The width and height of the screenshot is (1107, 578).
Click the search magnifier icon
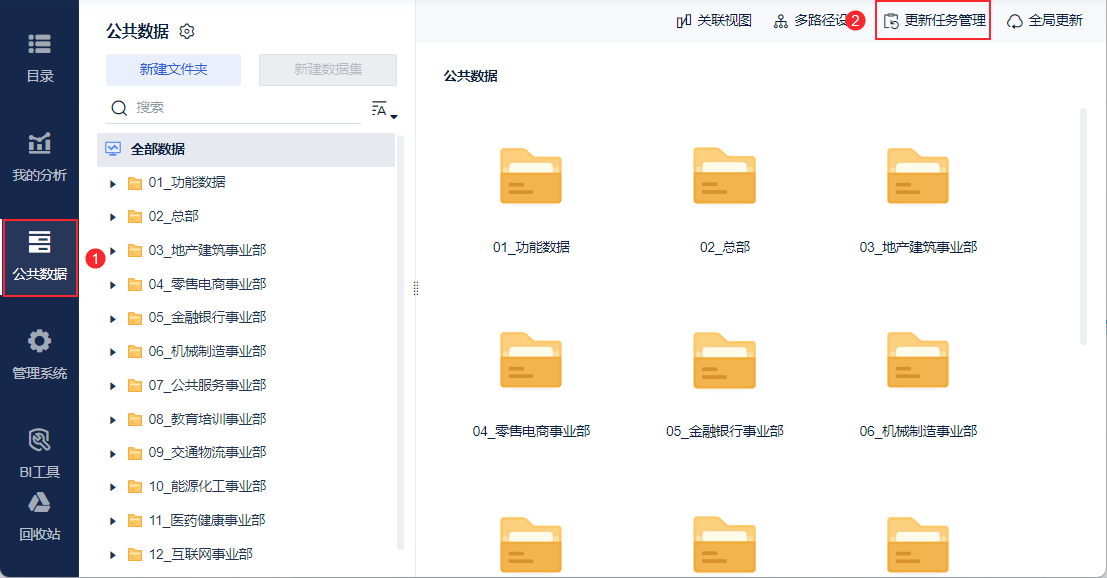click(119, 108)
